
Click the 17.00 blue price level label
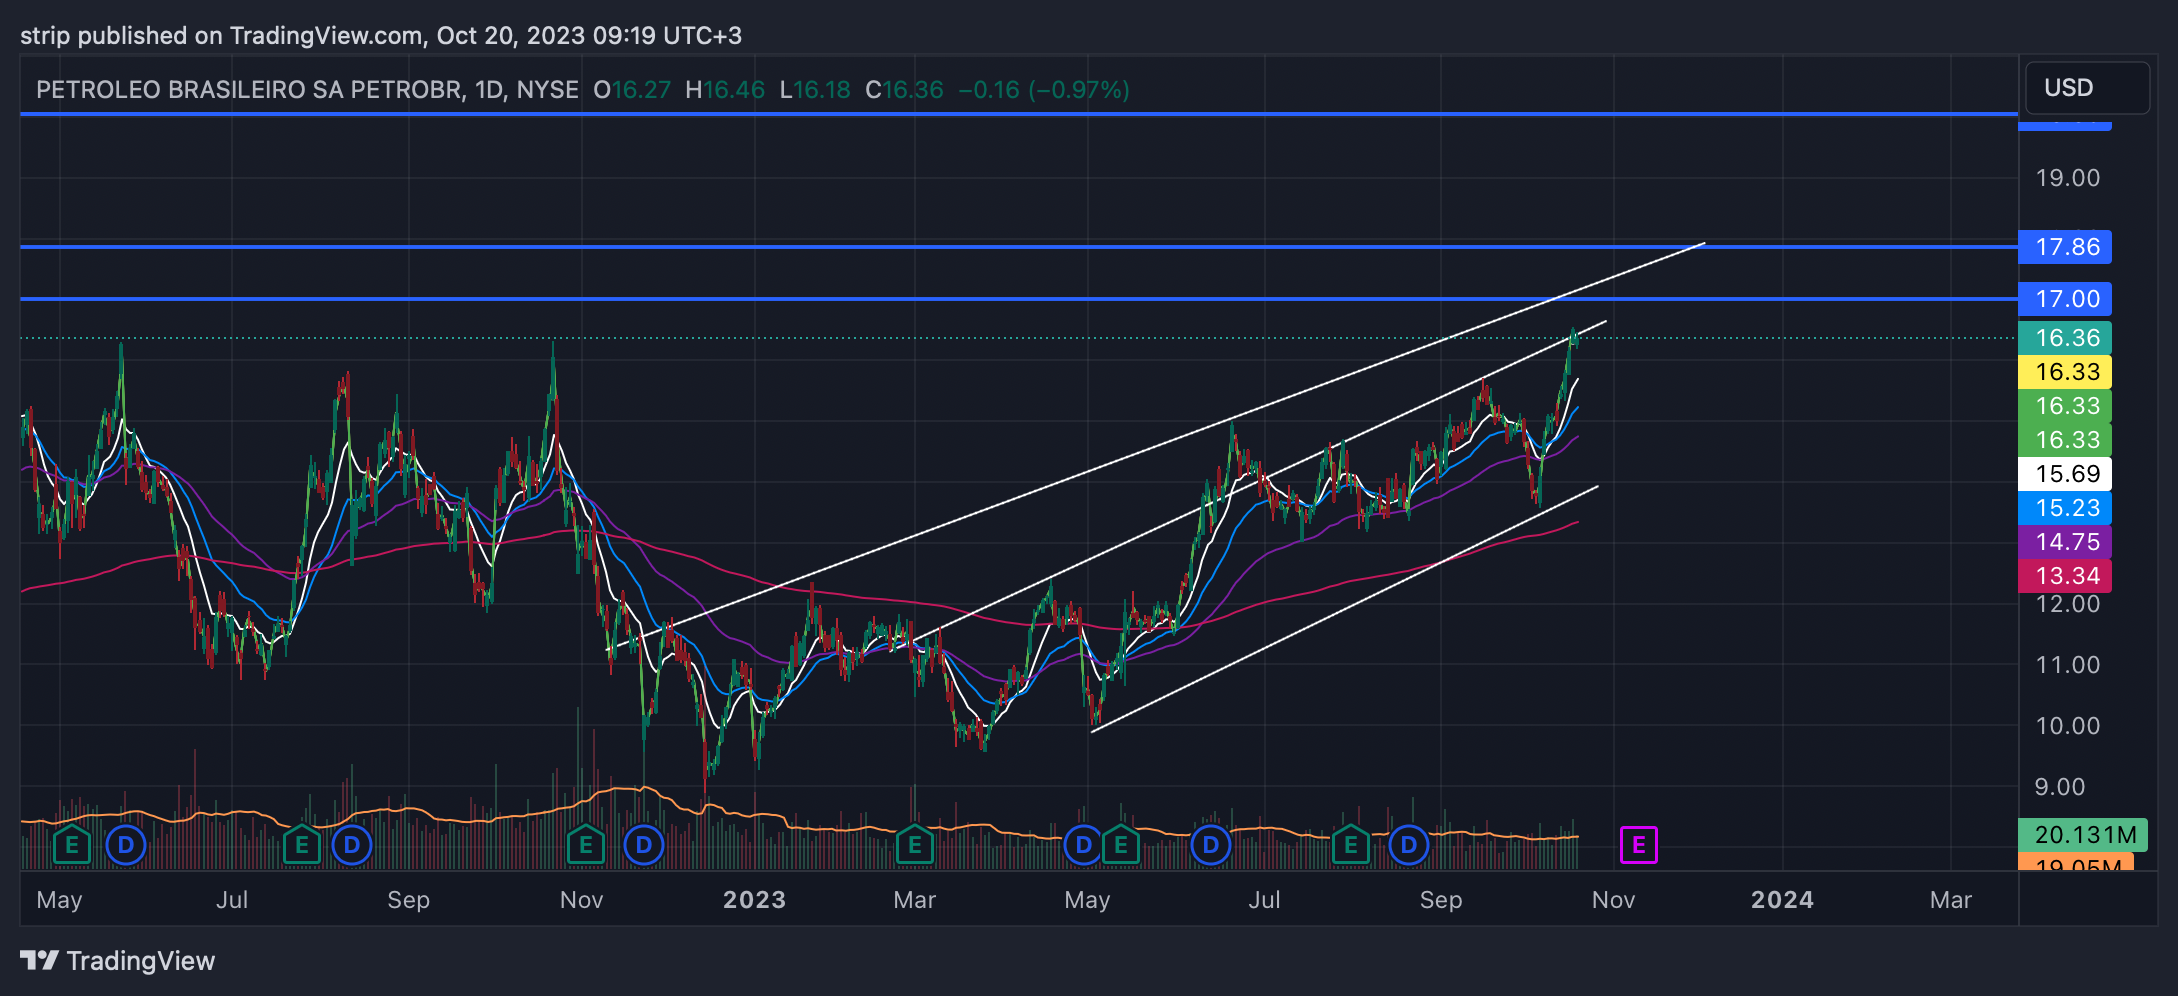pyautogui.click(x=2065, y=299)
